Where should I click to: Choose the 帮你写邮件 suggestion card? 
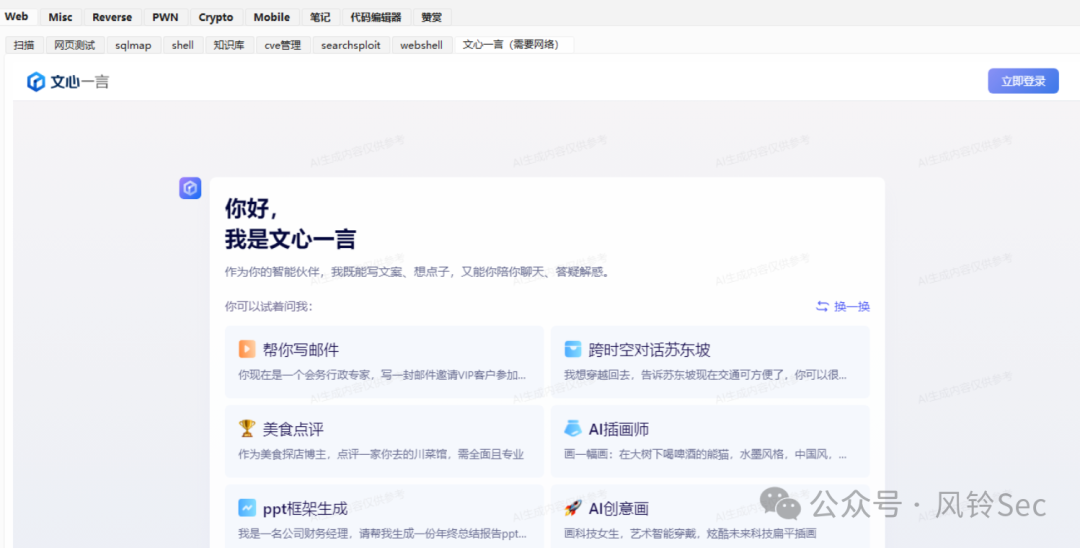[x=384, y=362]
